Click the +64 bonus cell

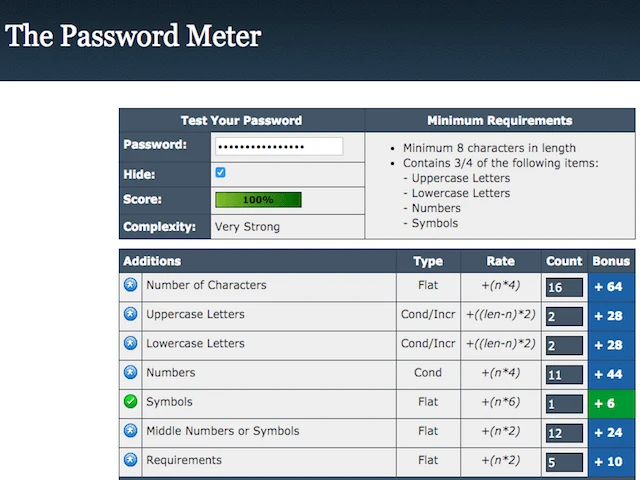coord(611,286)
